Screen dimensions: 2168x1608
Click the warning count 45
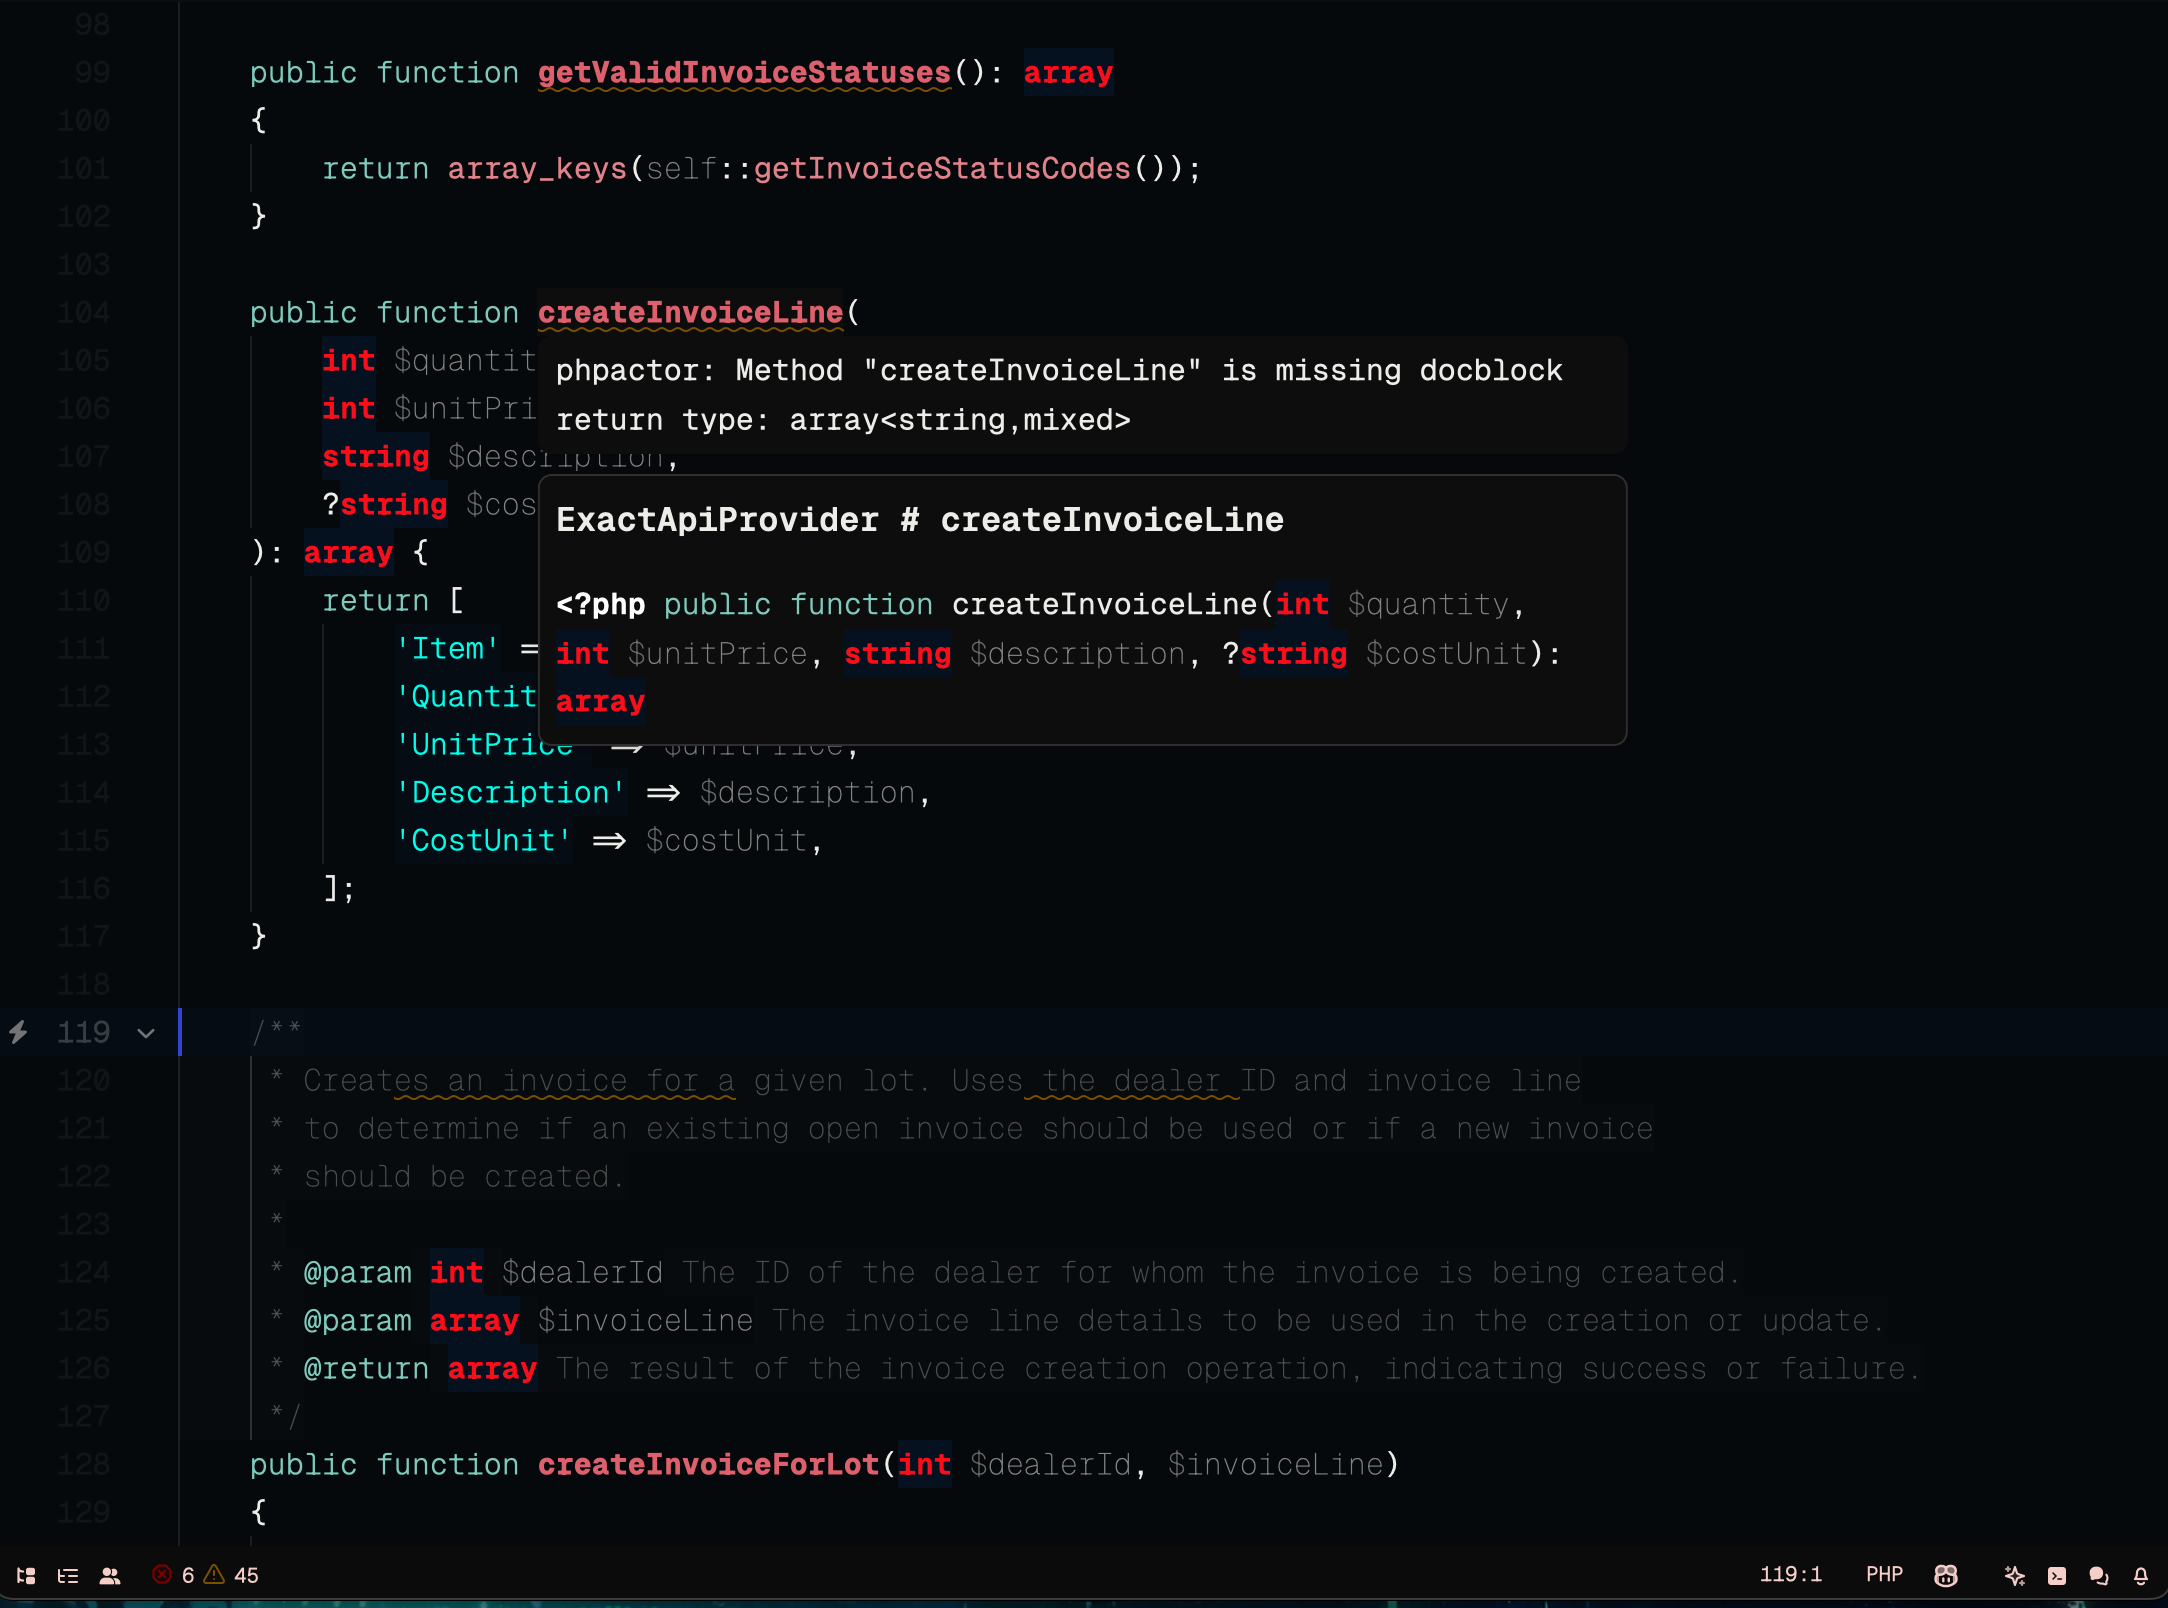pos(246,1575)
